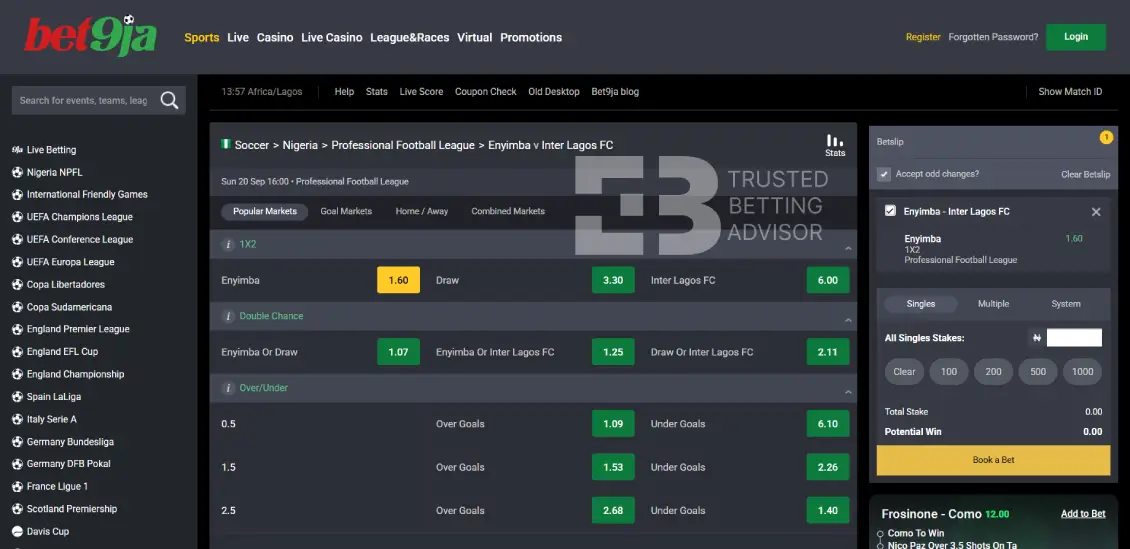1130x549 pixels.
Task: Click soccer ball icon next to Nigeria NPFL
Action: click(17, 172)
